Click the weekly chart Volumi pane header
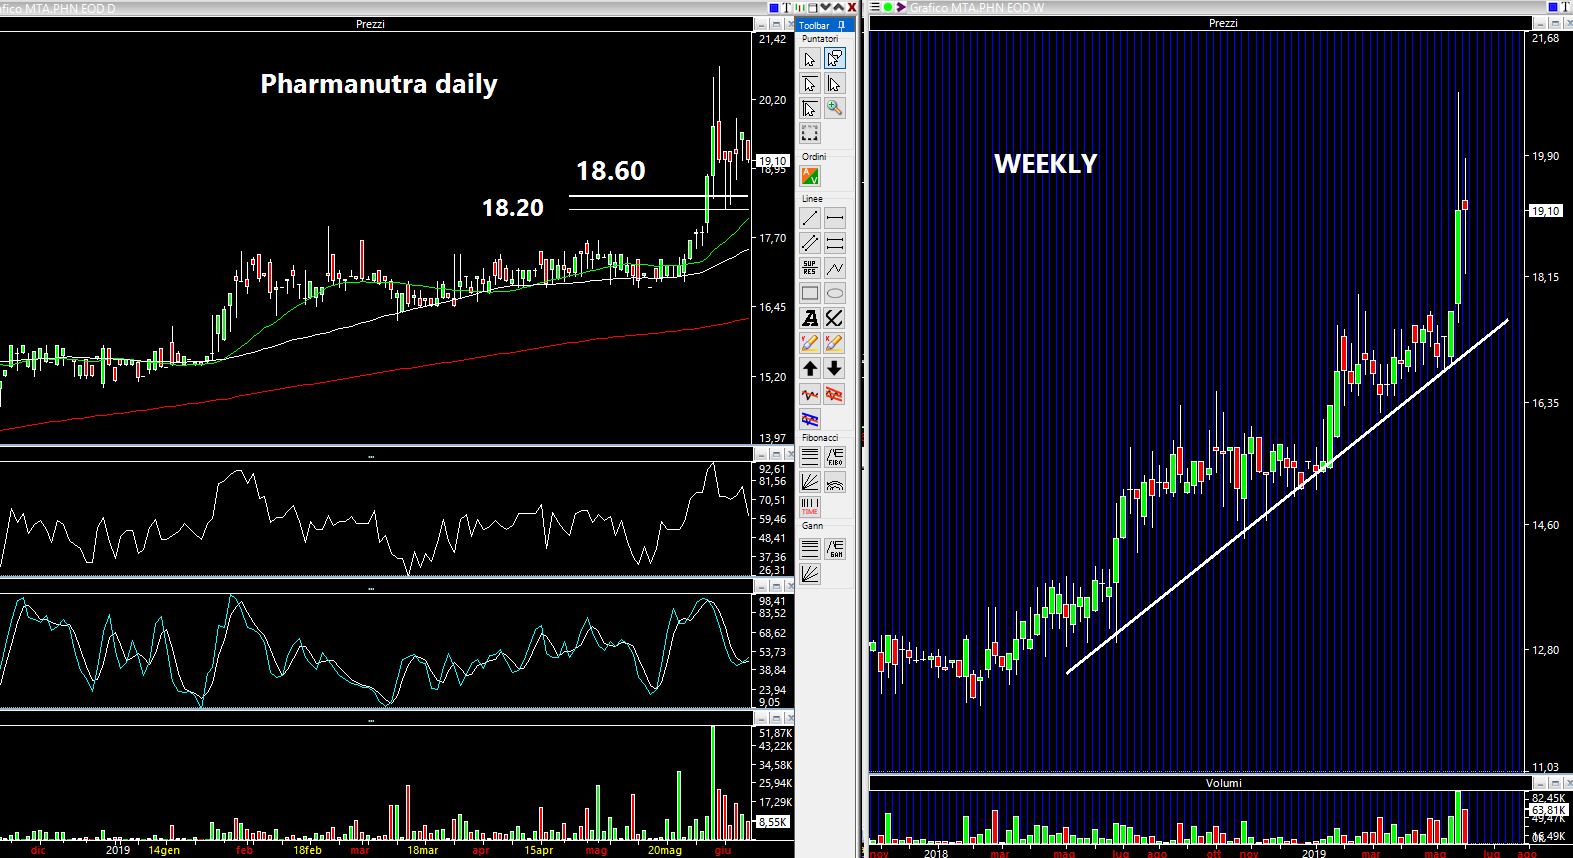The width and height of the screenshot is (1573, 858). point(1201,783)
